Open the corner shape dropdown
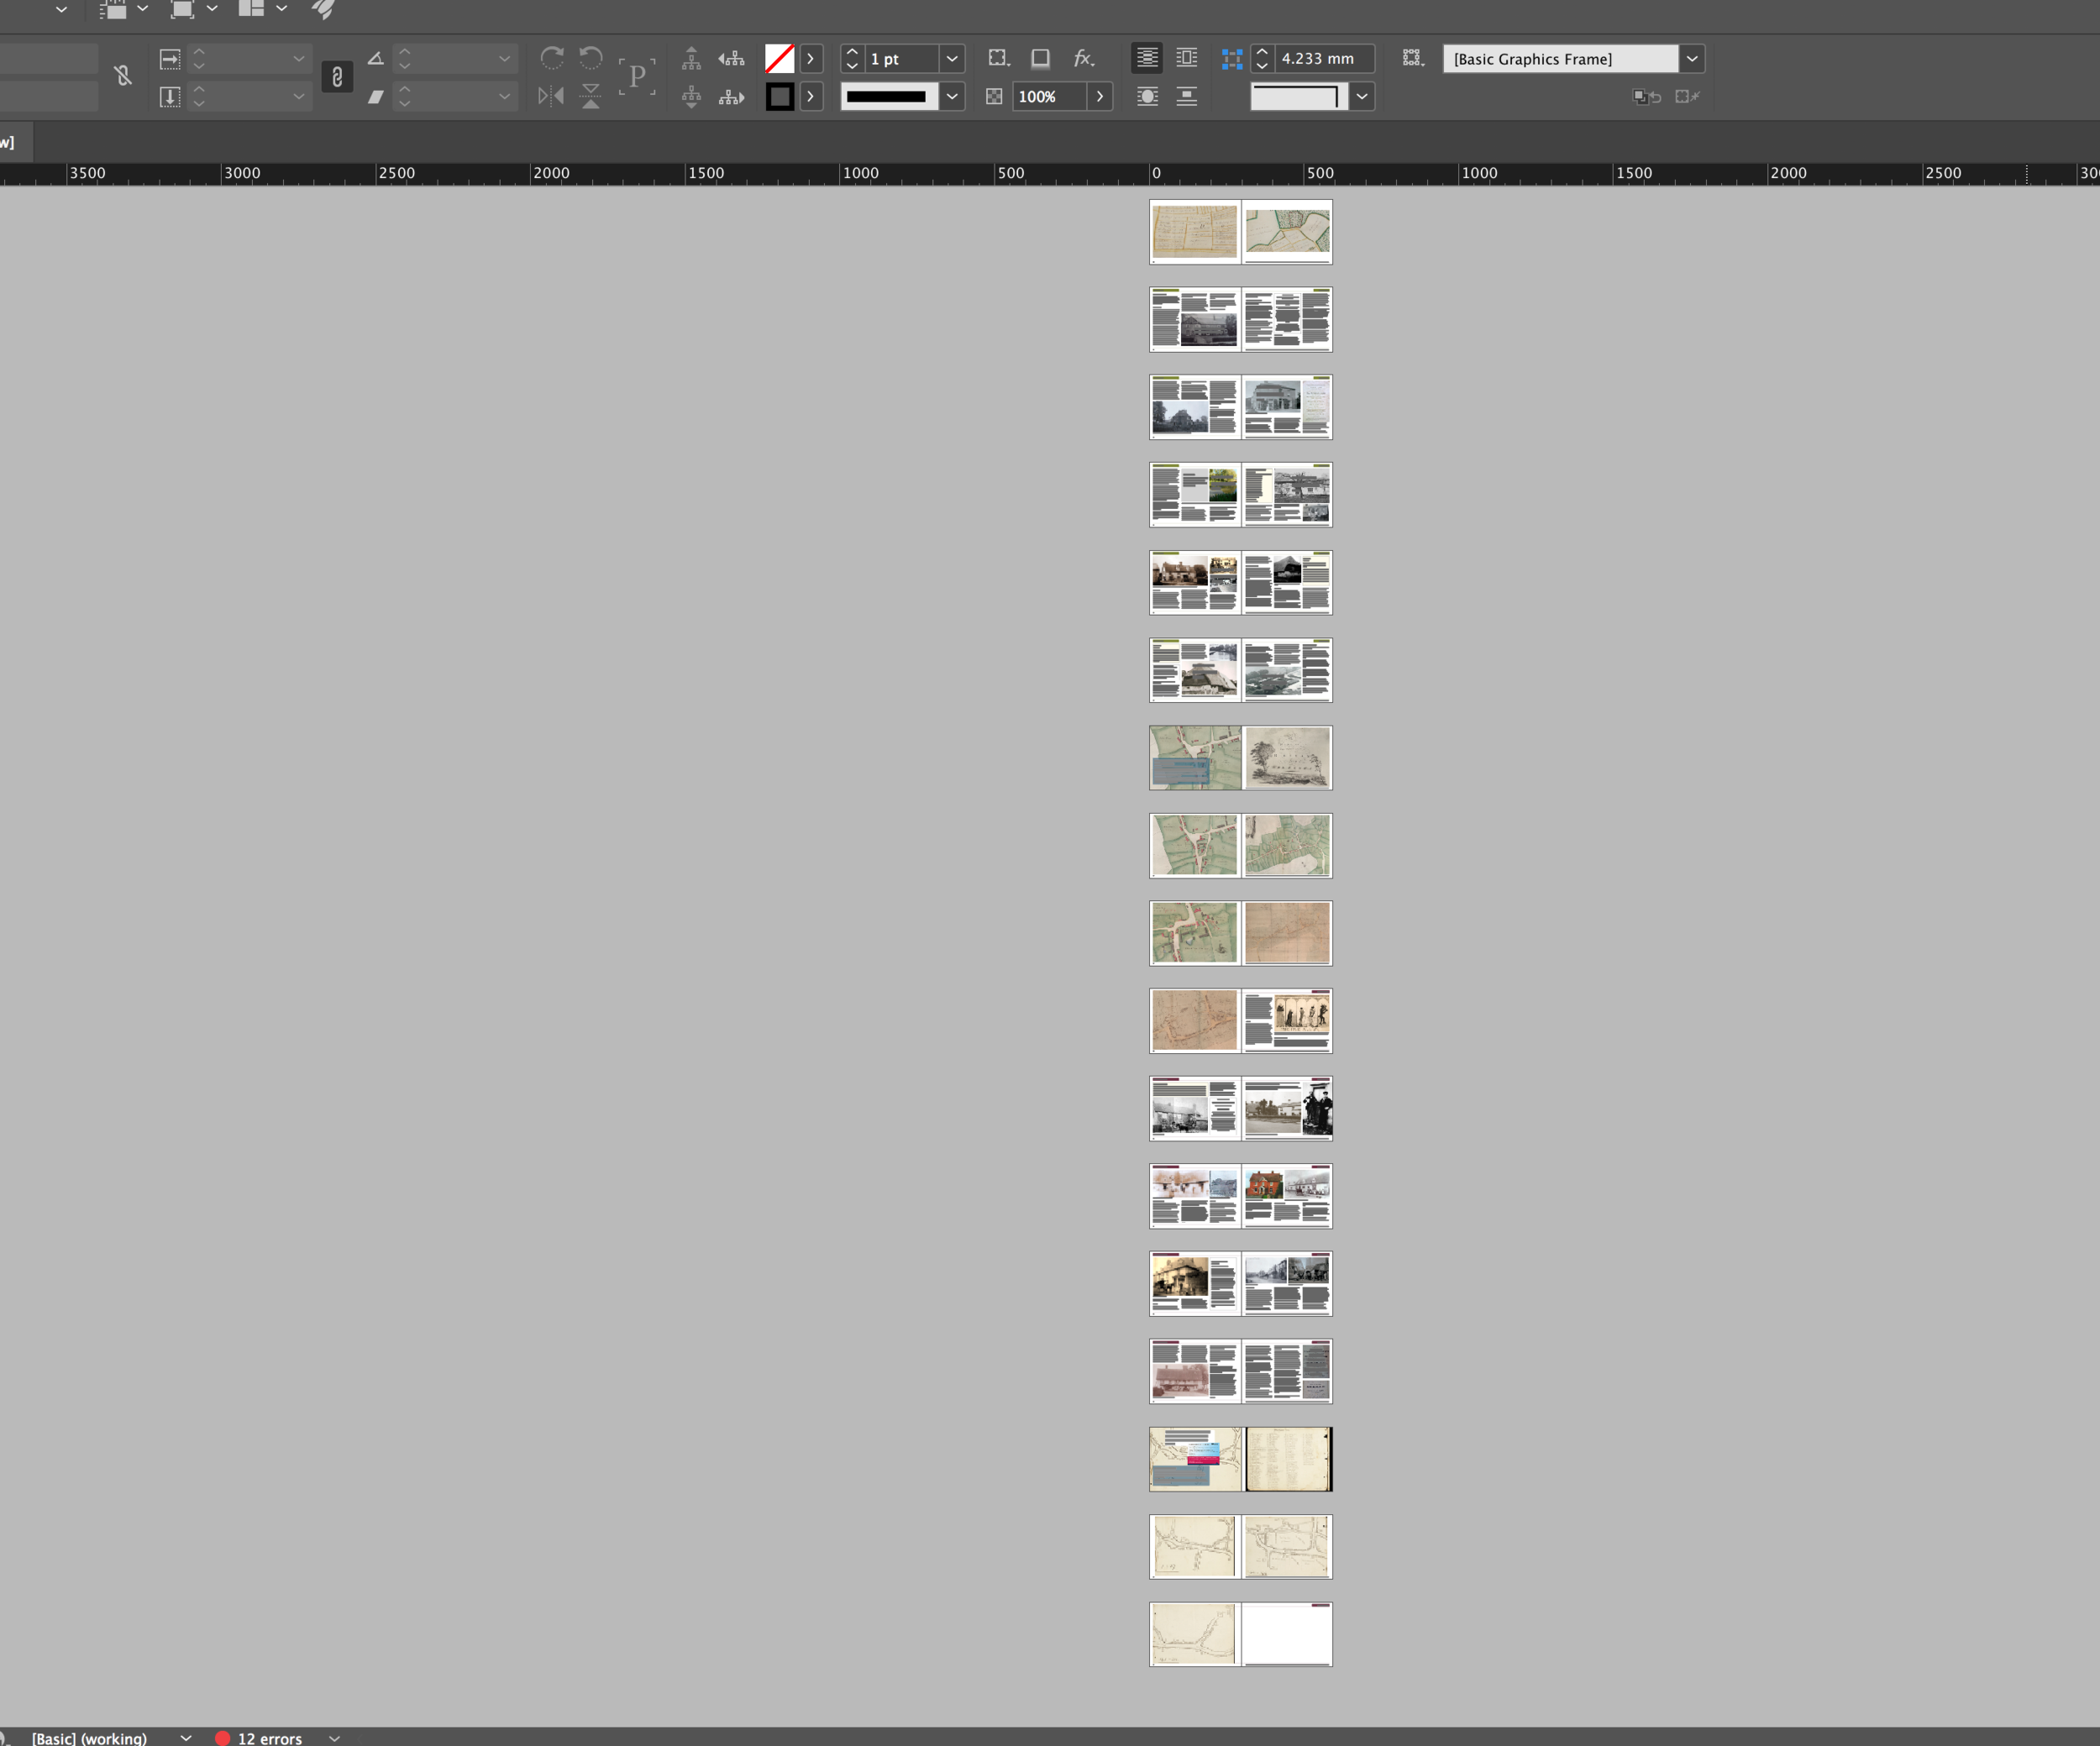This screenshot has height=1746, width=2100. 1362,97
